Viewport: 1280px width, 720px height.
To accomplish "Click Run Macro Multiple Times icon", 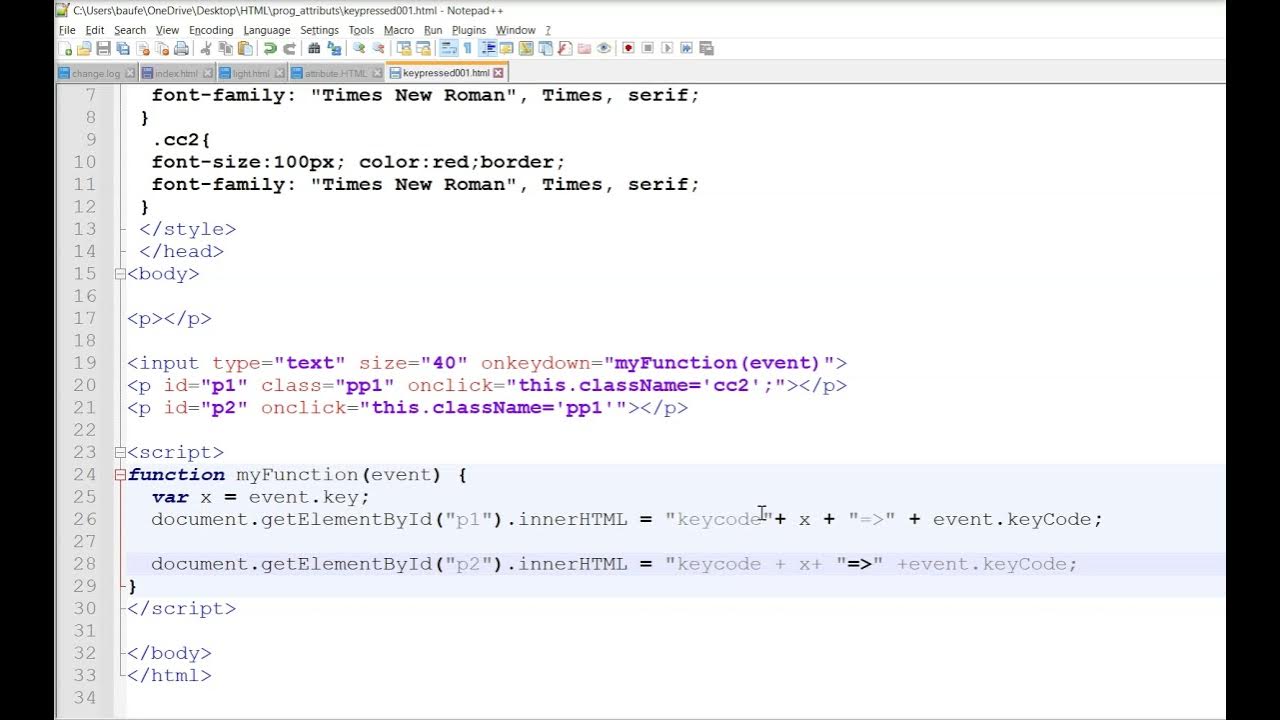I will coord(686,48).
